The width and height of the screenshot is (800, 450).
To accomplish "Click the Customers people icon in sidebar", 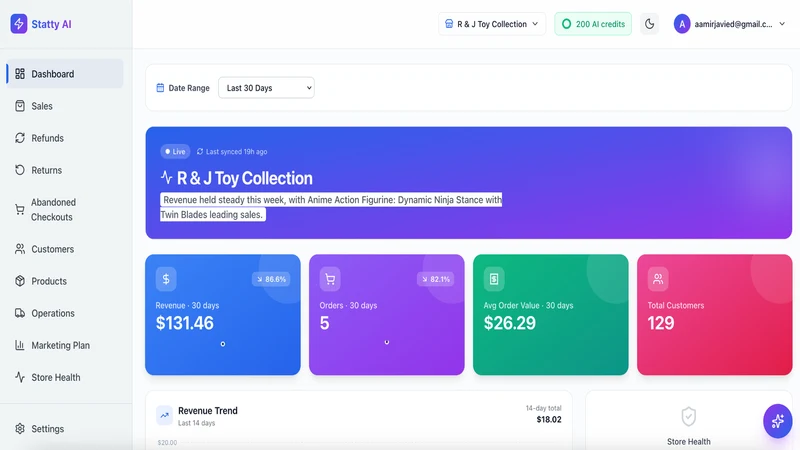I will [x=20, y=249].
